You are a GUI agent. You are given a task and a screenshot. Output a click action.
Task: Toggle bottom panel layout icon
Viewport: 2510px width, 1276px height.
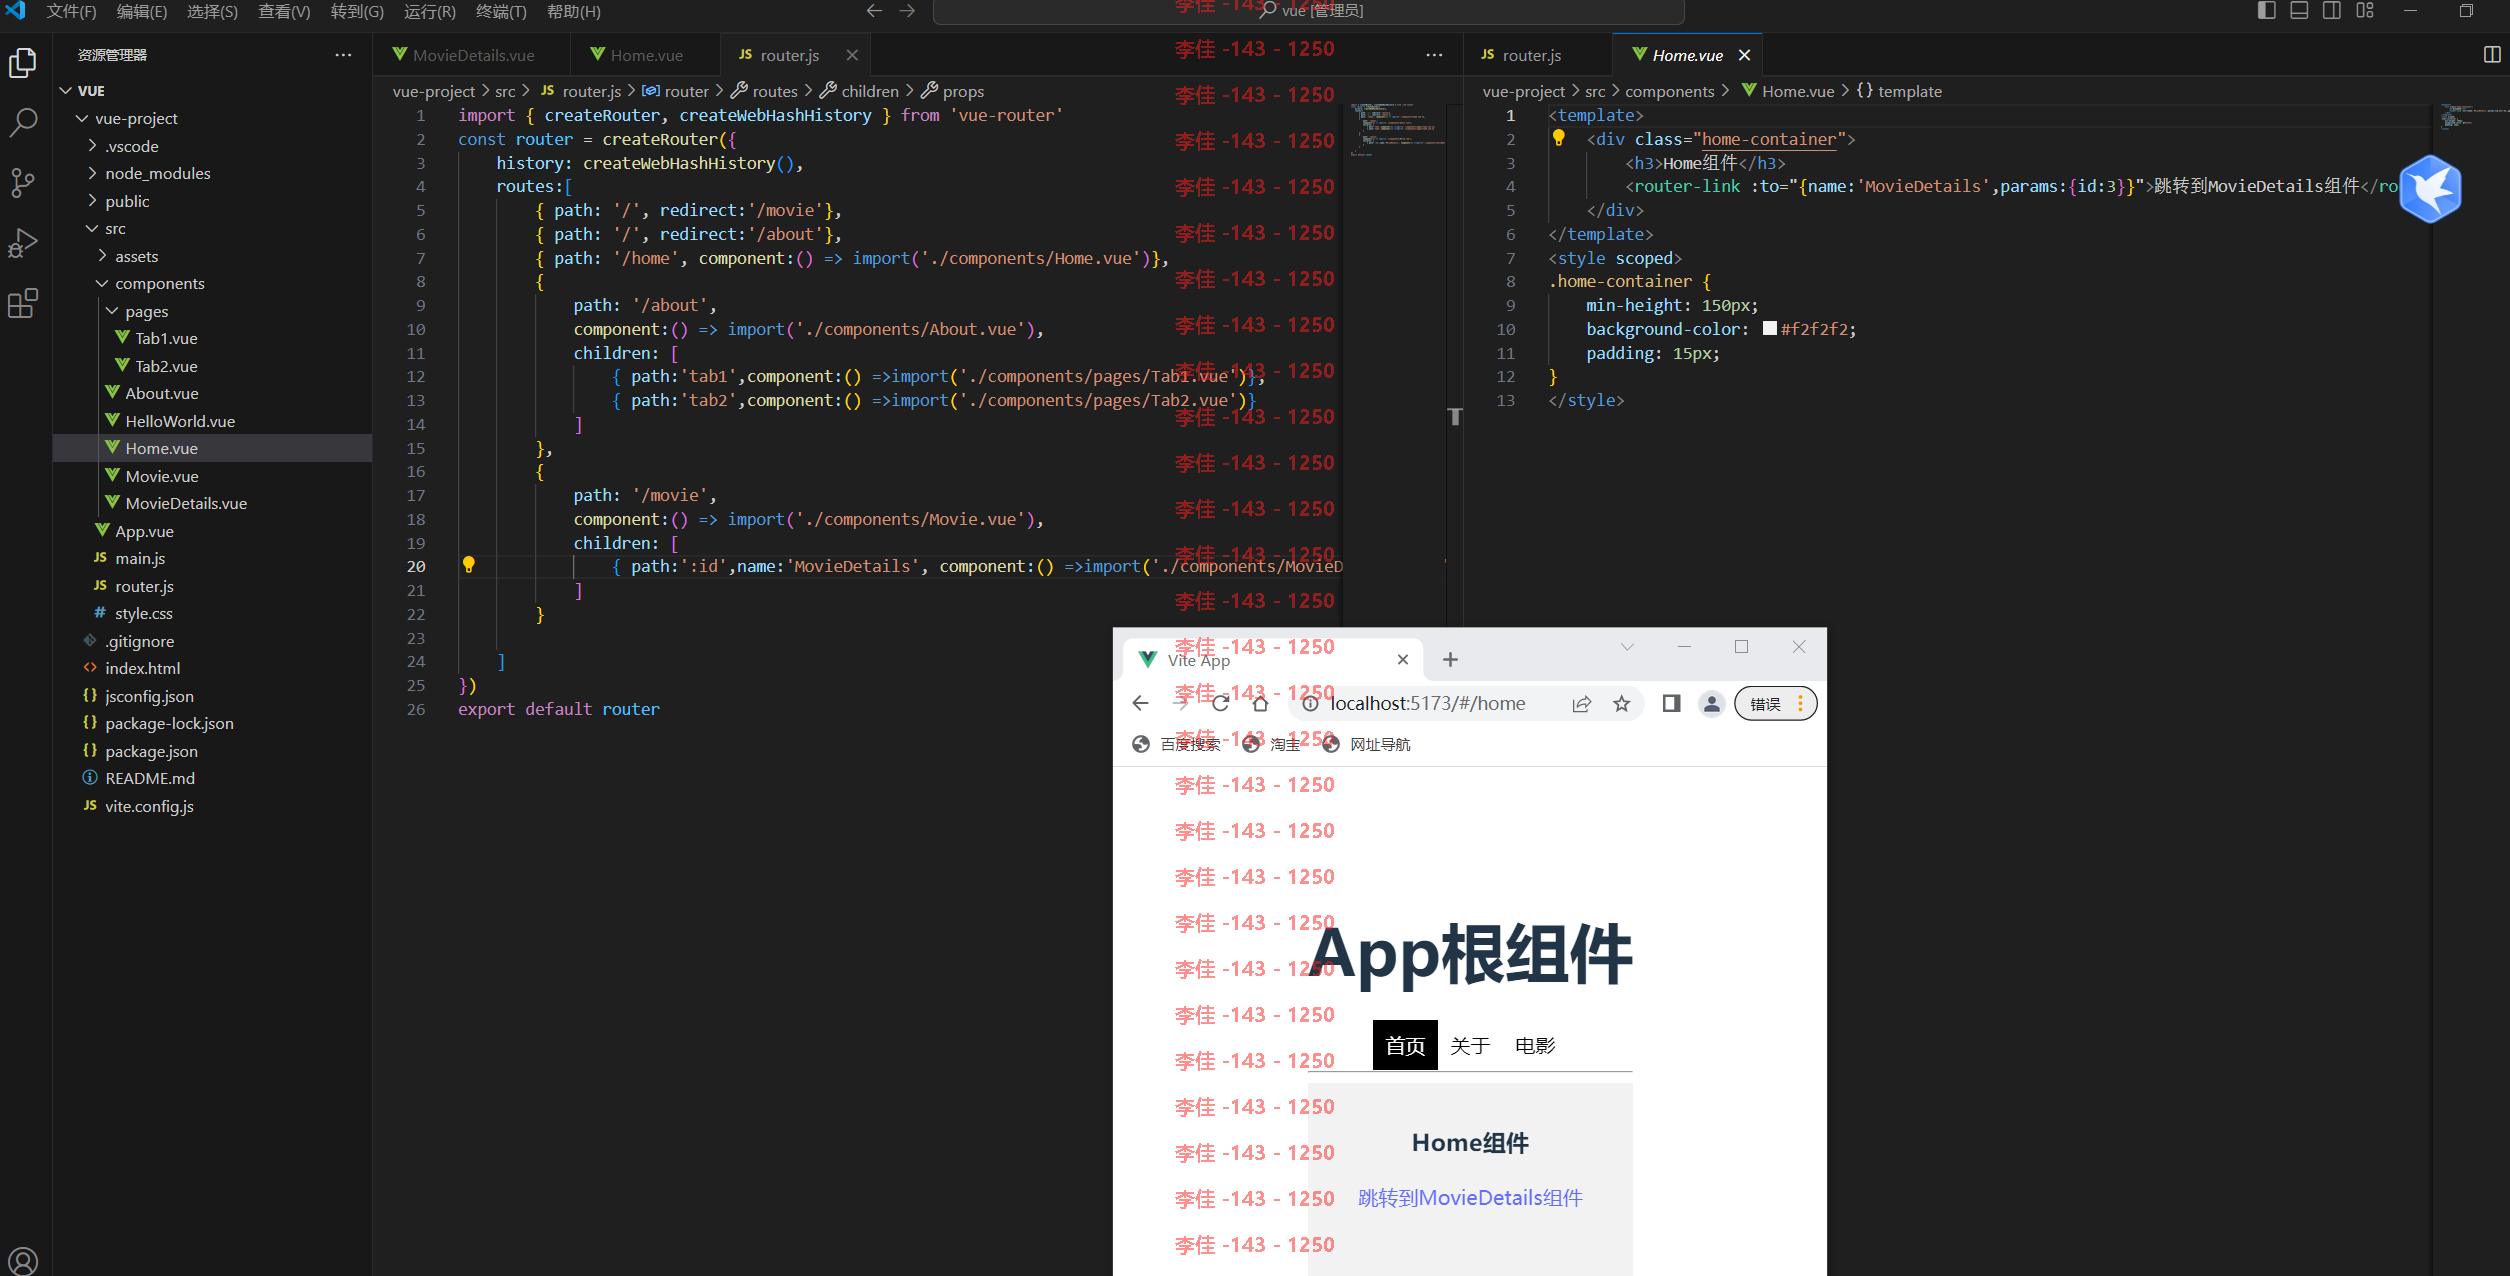click(2299, 11)
